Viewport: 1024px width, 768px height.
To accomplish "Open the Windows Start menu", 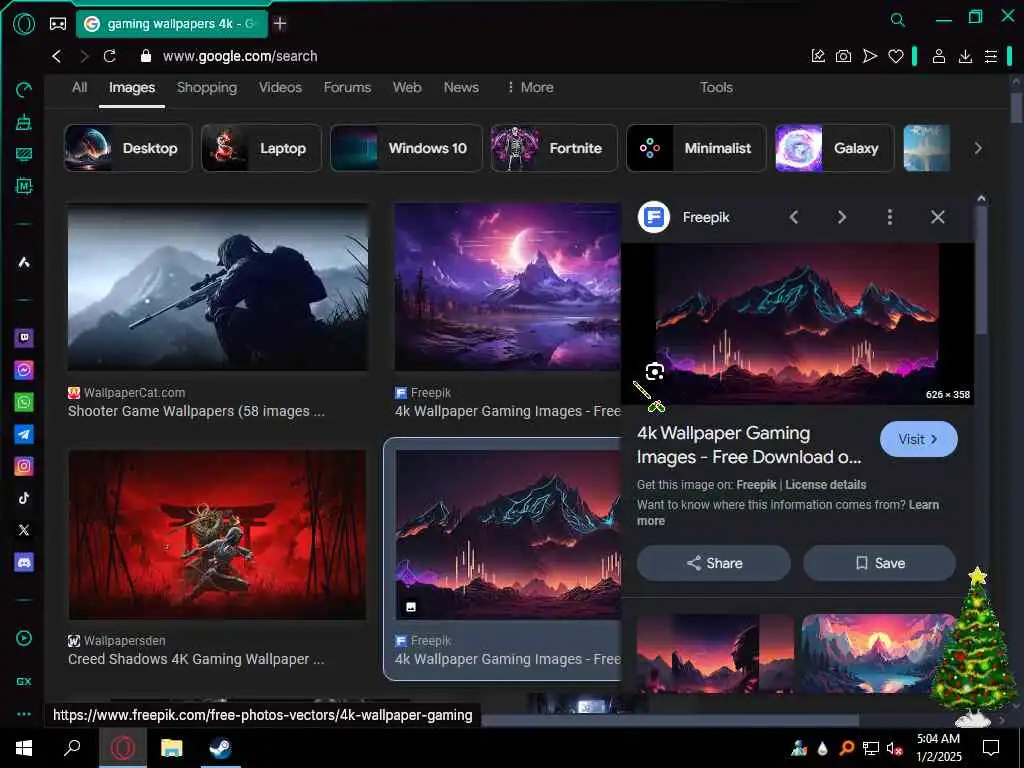I will (x=24, y=748).
